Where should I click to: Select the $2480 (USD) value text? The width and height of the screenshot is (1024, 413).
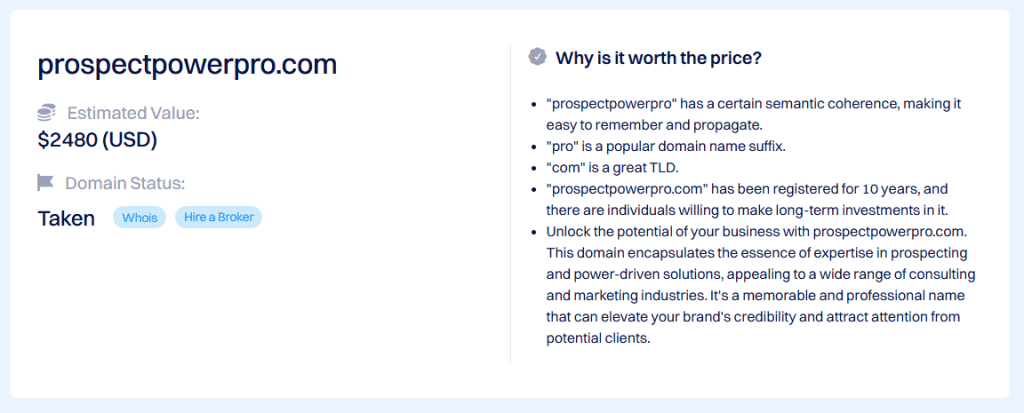[97, 140]
